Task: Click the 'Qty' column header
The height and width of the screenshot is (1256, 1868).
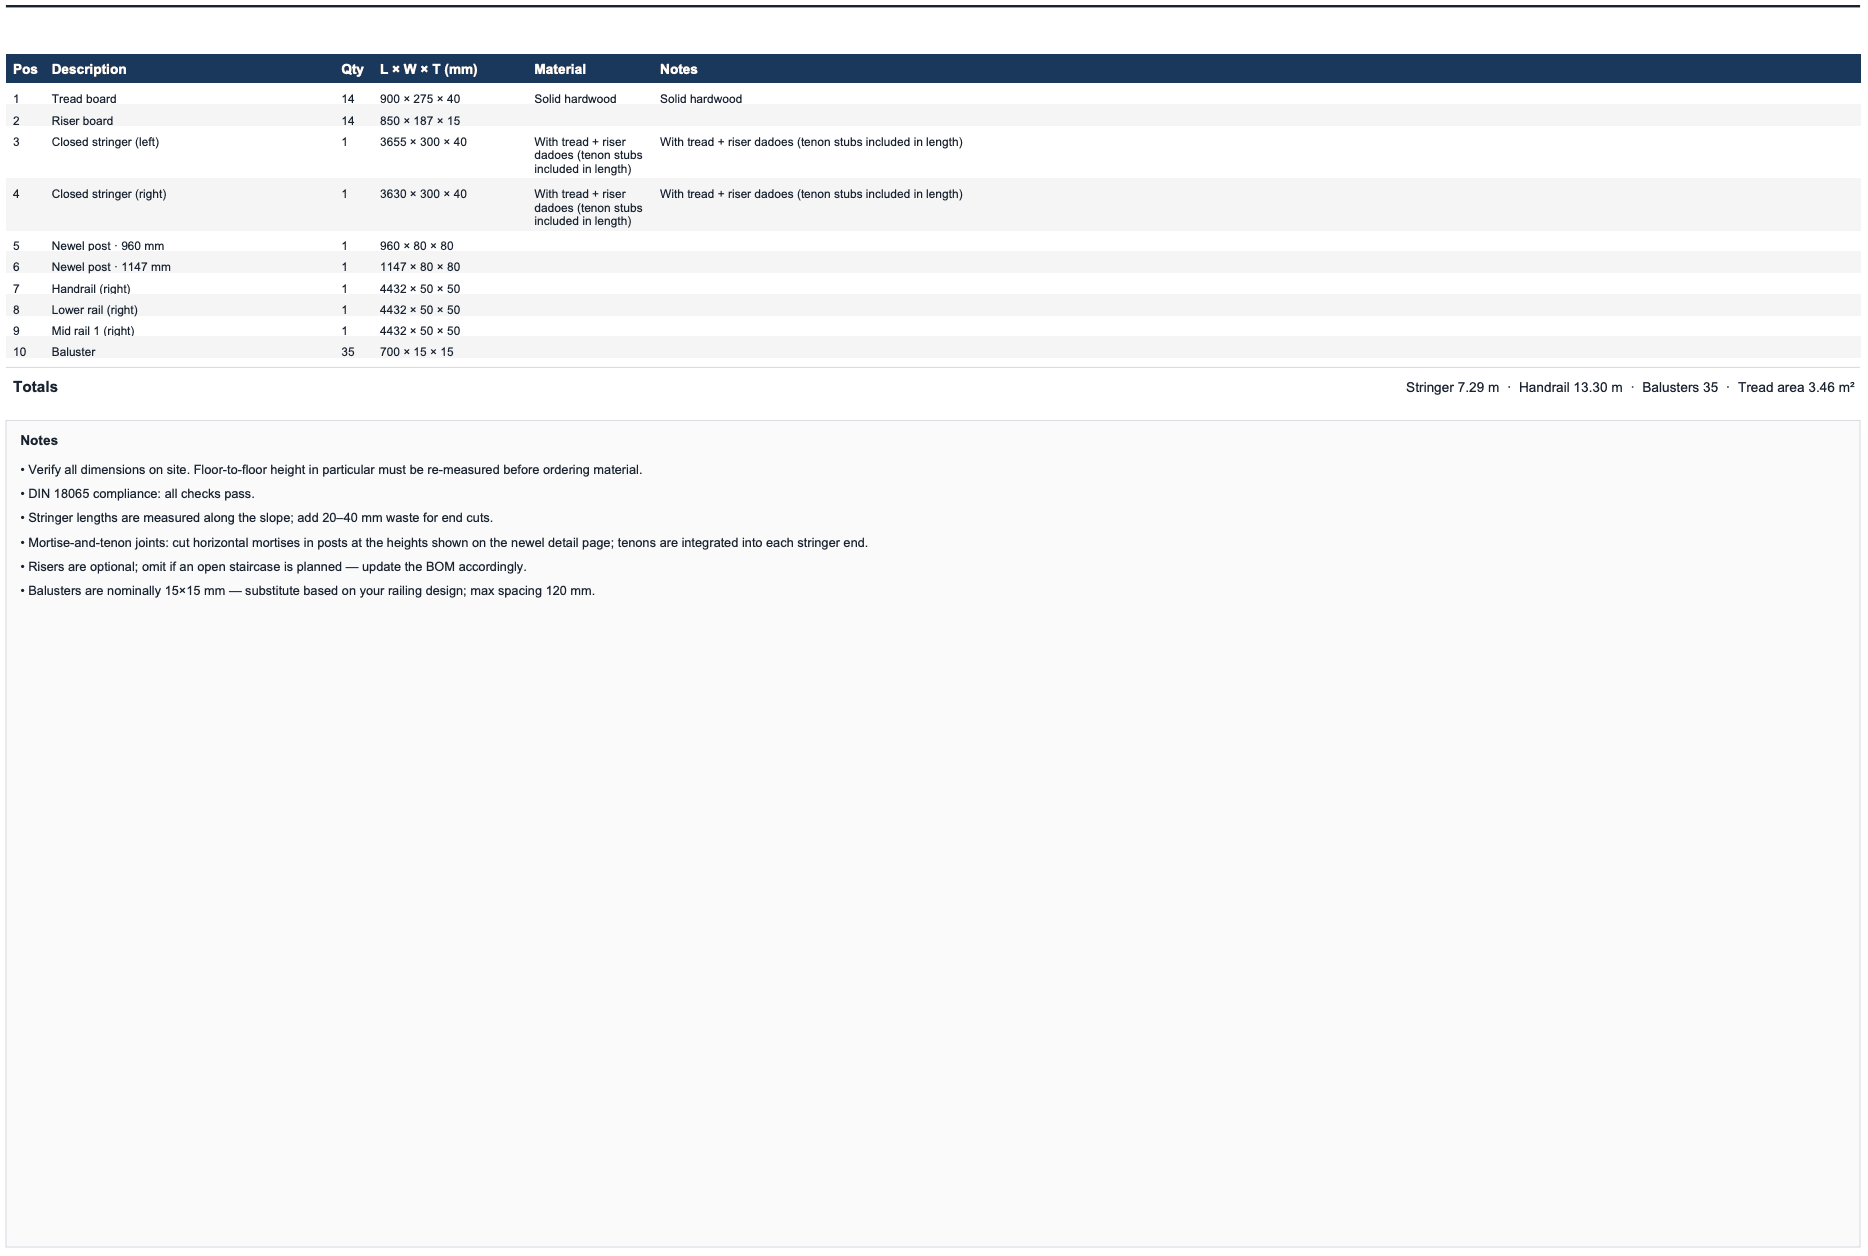Action: pos(352,69)
